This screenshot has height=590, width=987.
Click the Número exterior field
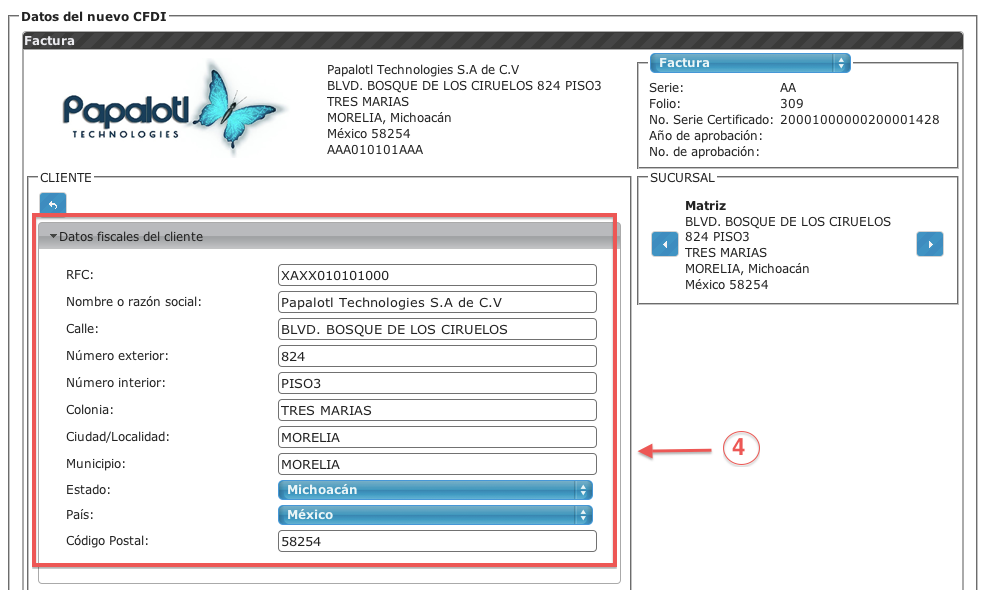coord(437,356)
